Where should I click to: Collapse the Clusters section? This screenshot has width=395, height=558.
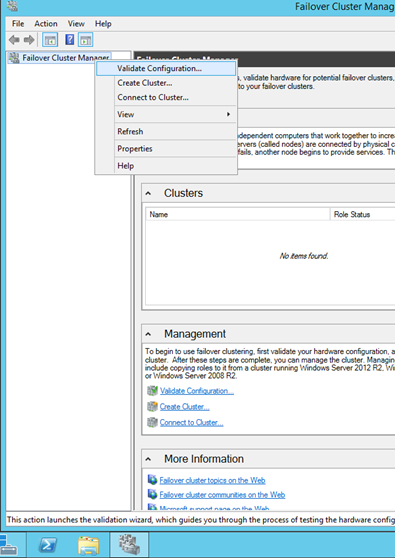[148, 194]
